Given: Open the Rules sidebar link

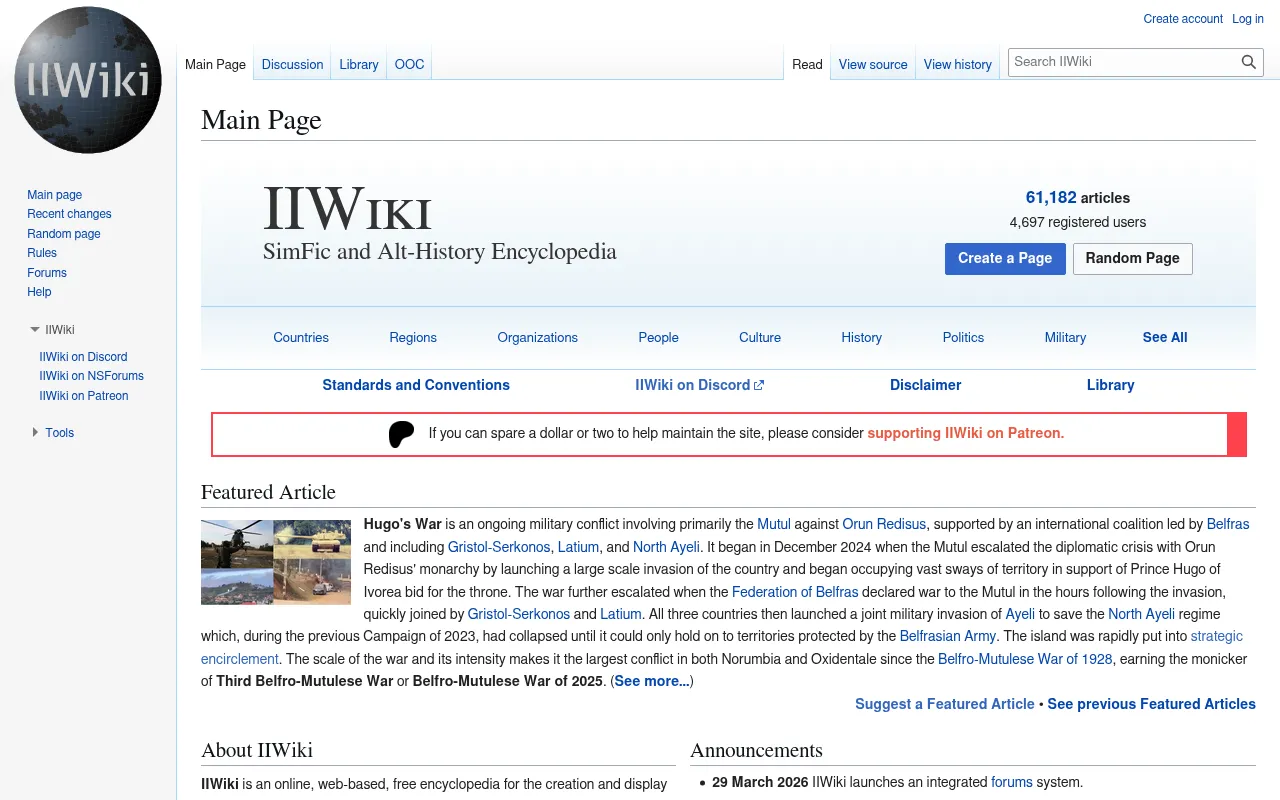Looking at the screenshot, I should point(42,253).
